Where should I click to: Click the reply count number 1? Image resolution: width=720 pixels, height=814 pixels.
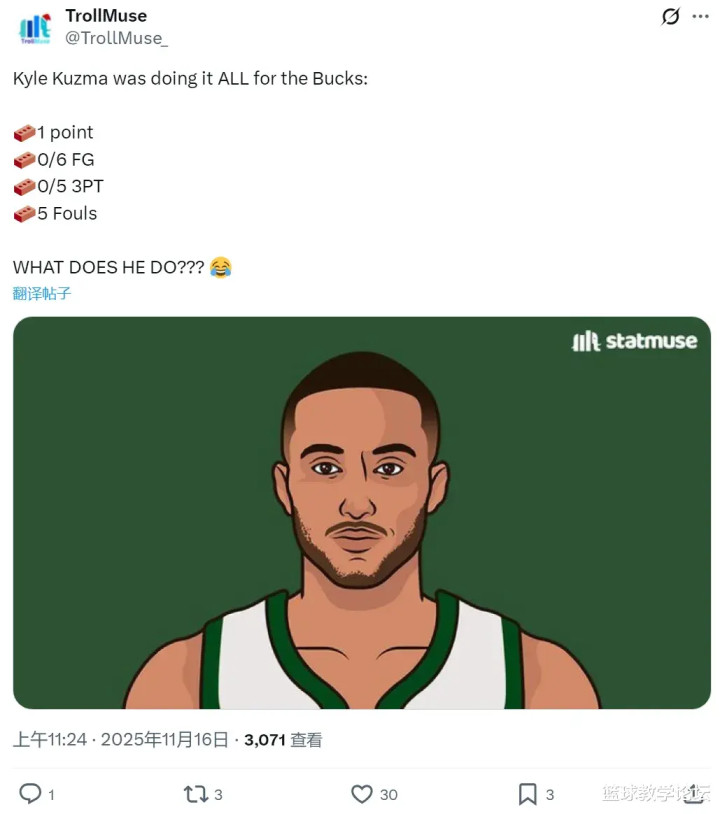tap(51, 794)
